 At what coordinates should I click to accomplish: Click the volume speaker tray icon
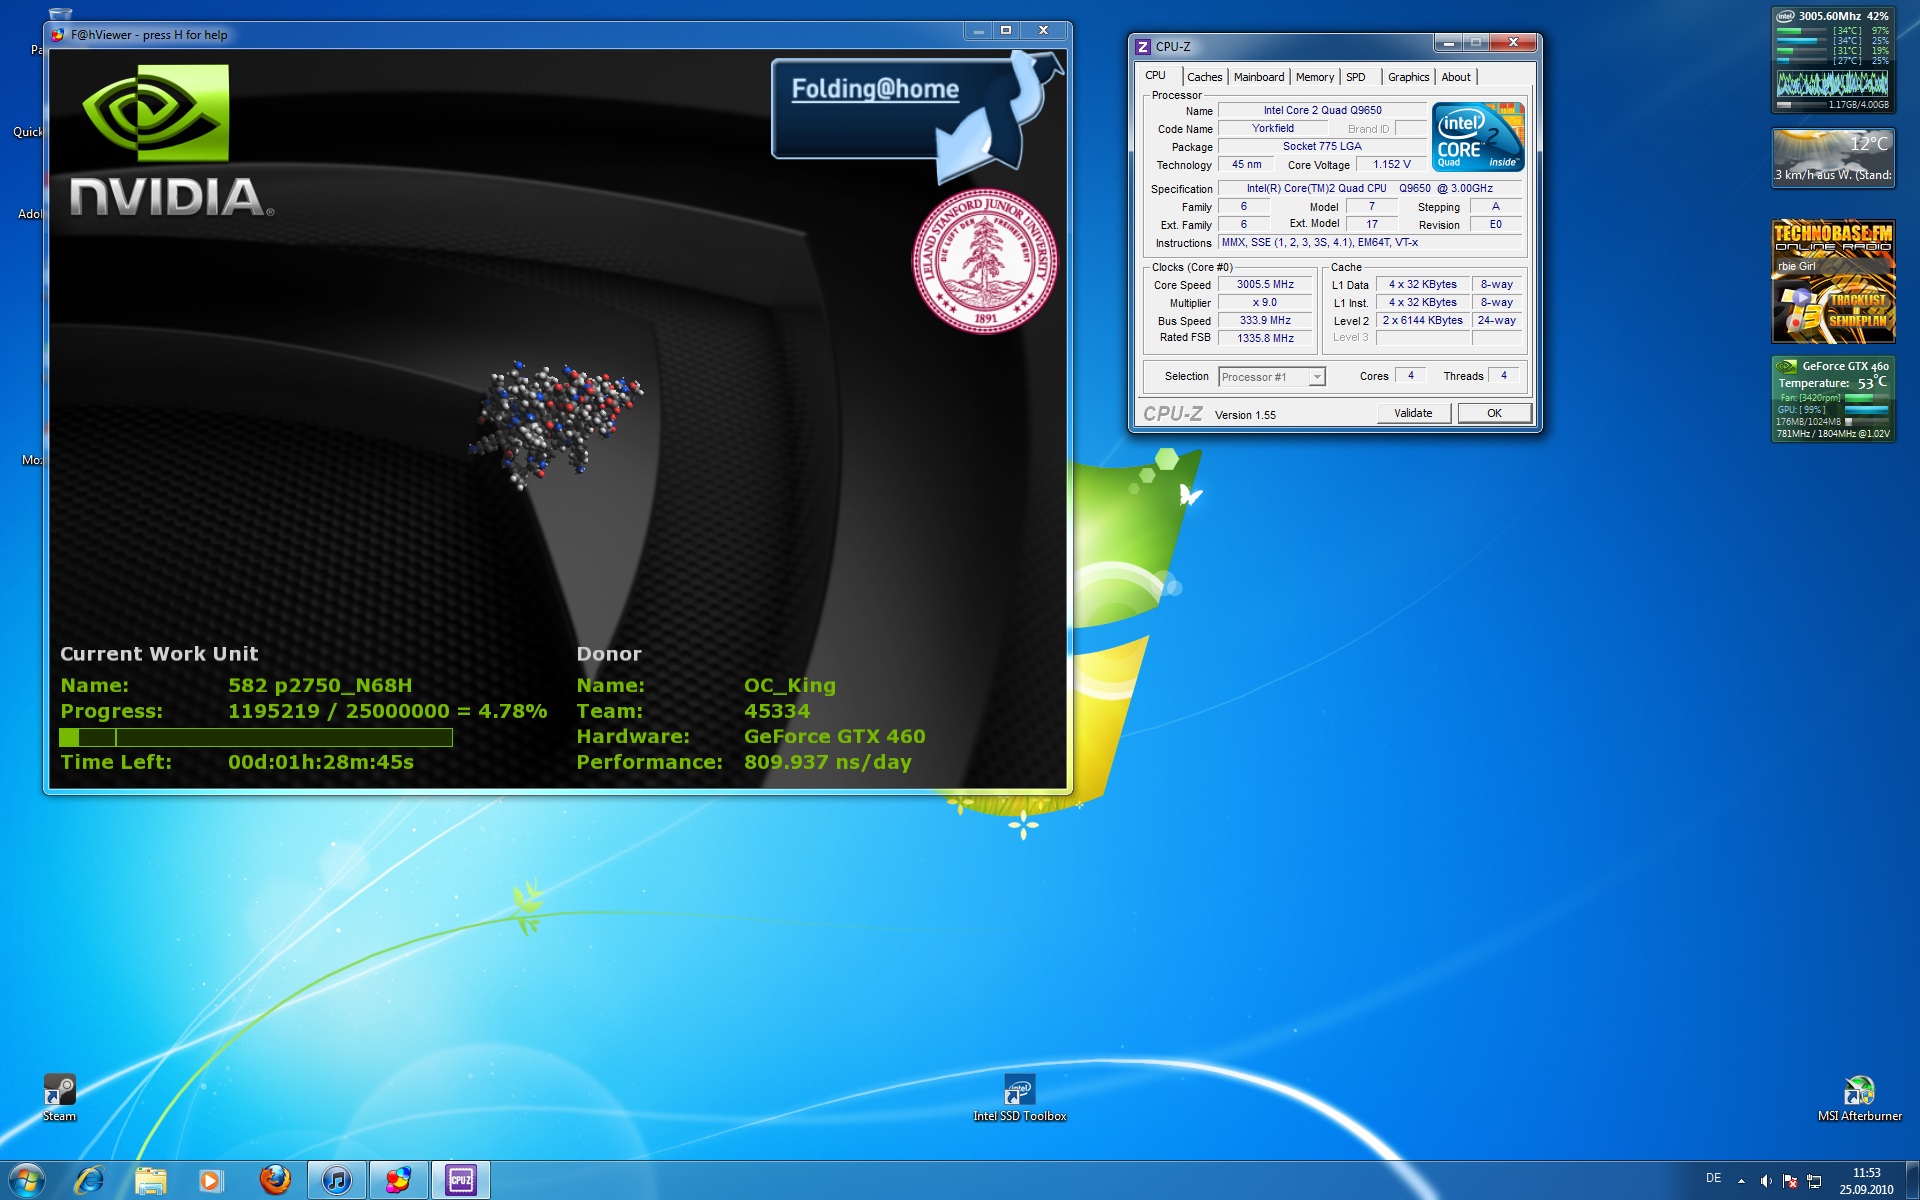click(x=1766, y=1181)
